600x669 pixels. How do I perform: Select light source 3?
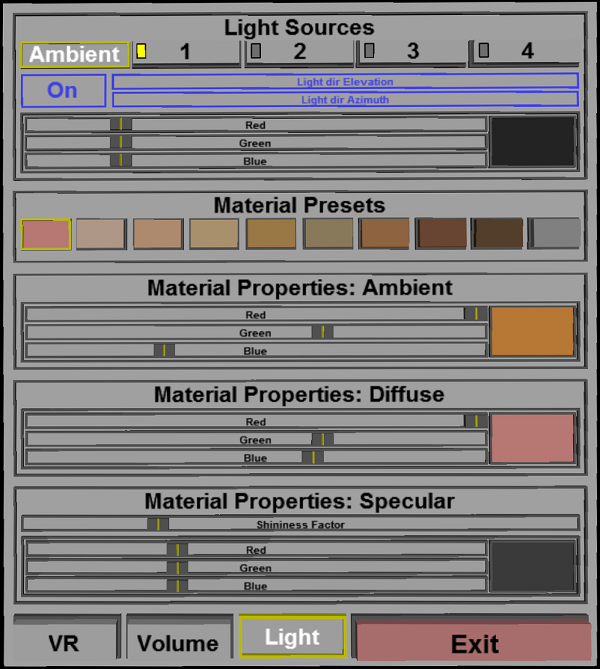click(411, 52)
